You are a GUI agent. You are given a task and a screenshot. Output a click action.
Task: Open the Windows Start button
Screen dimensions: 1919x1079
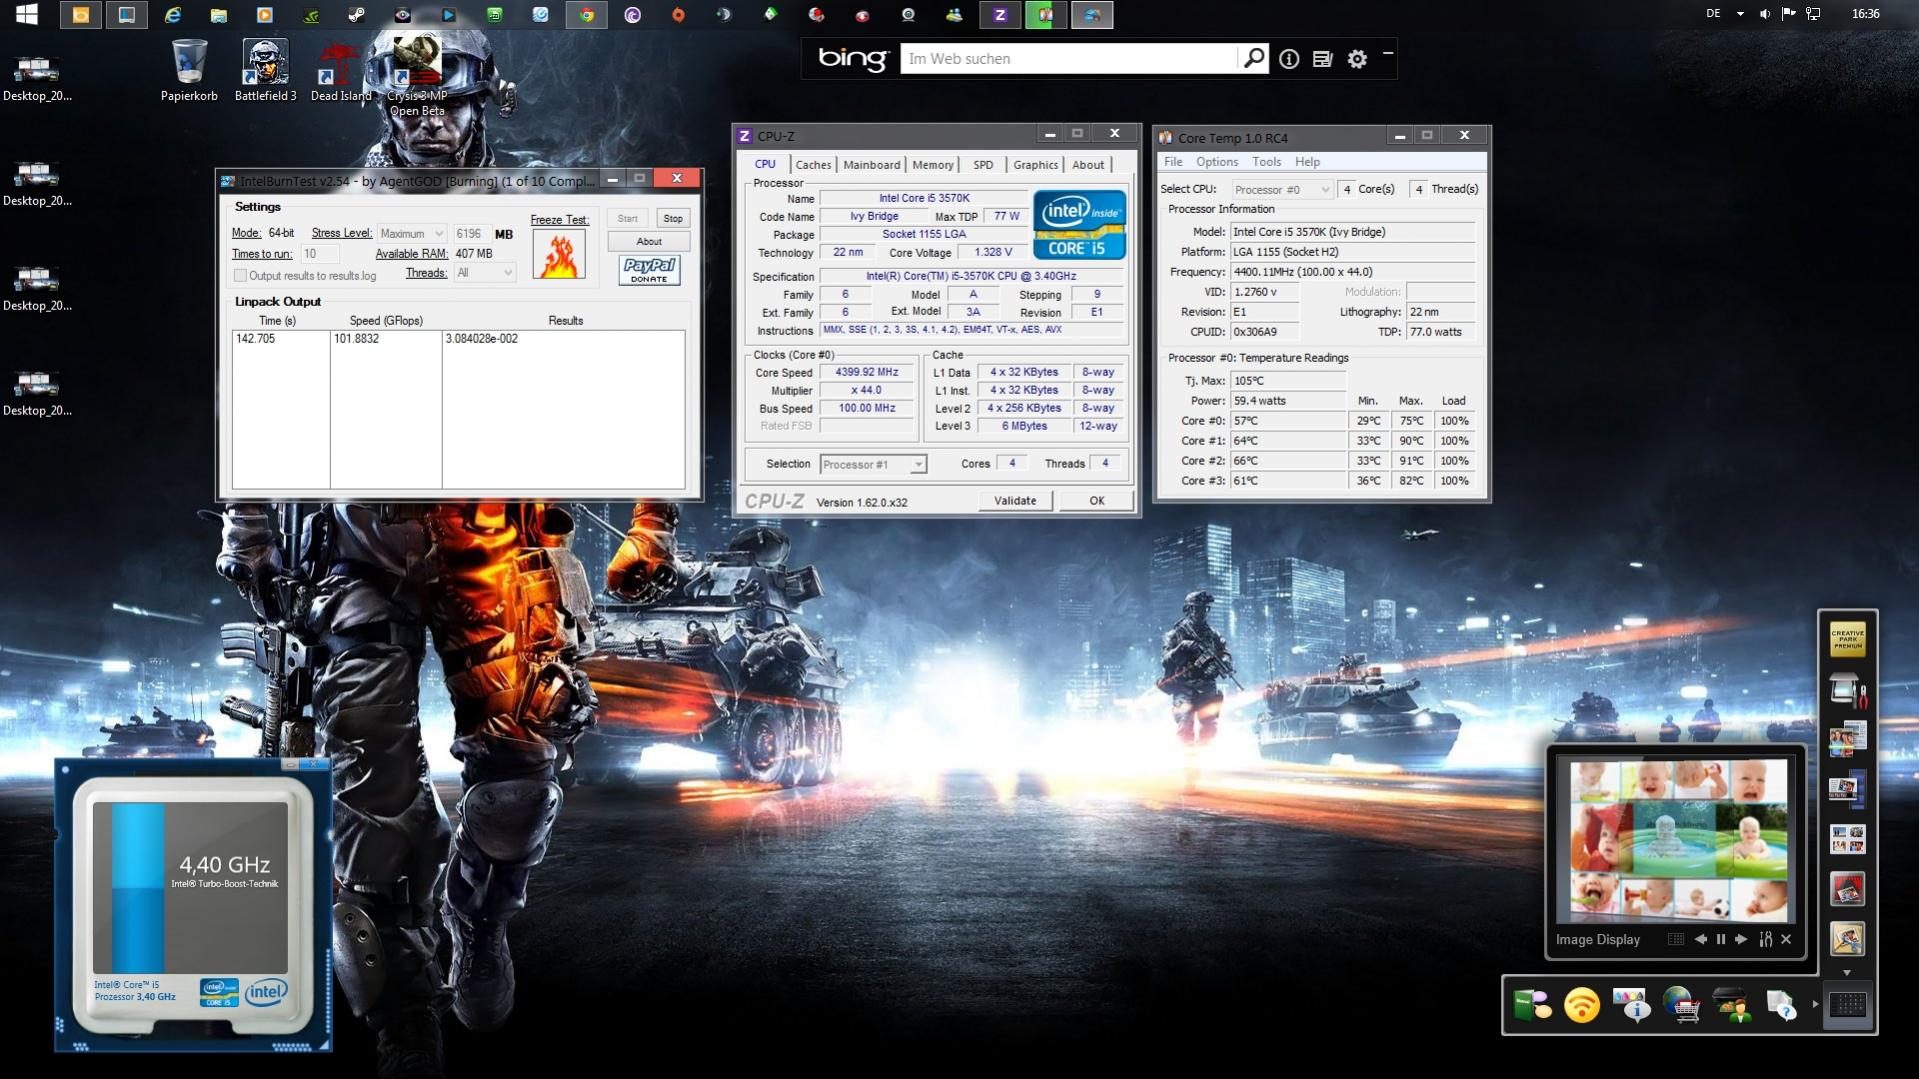click(27, 14)
